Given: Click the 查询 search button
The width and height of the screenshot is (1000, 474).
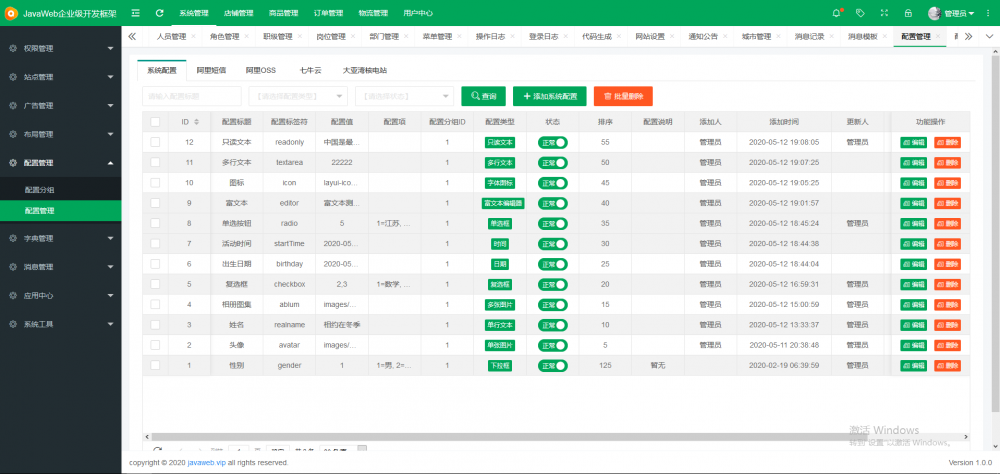Looking at the screenshot, I should pyautogui.click(x=483, y=96).
